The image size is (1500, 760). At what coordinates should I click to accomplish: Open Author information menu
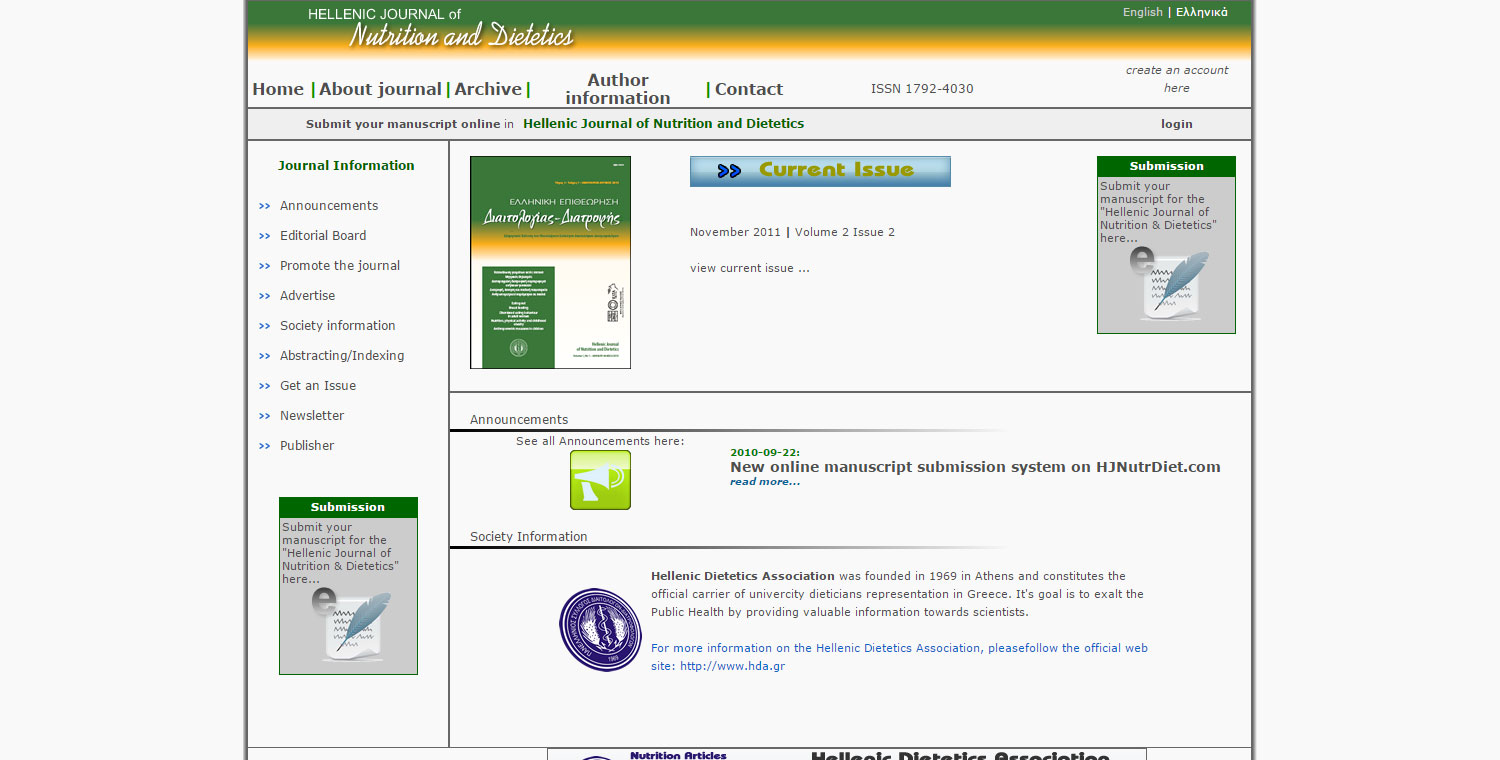click(x=618, y=89)
